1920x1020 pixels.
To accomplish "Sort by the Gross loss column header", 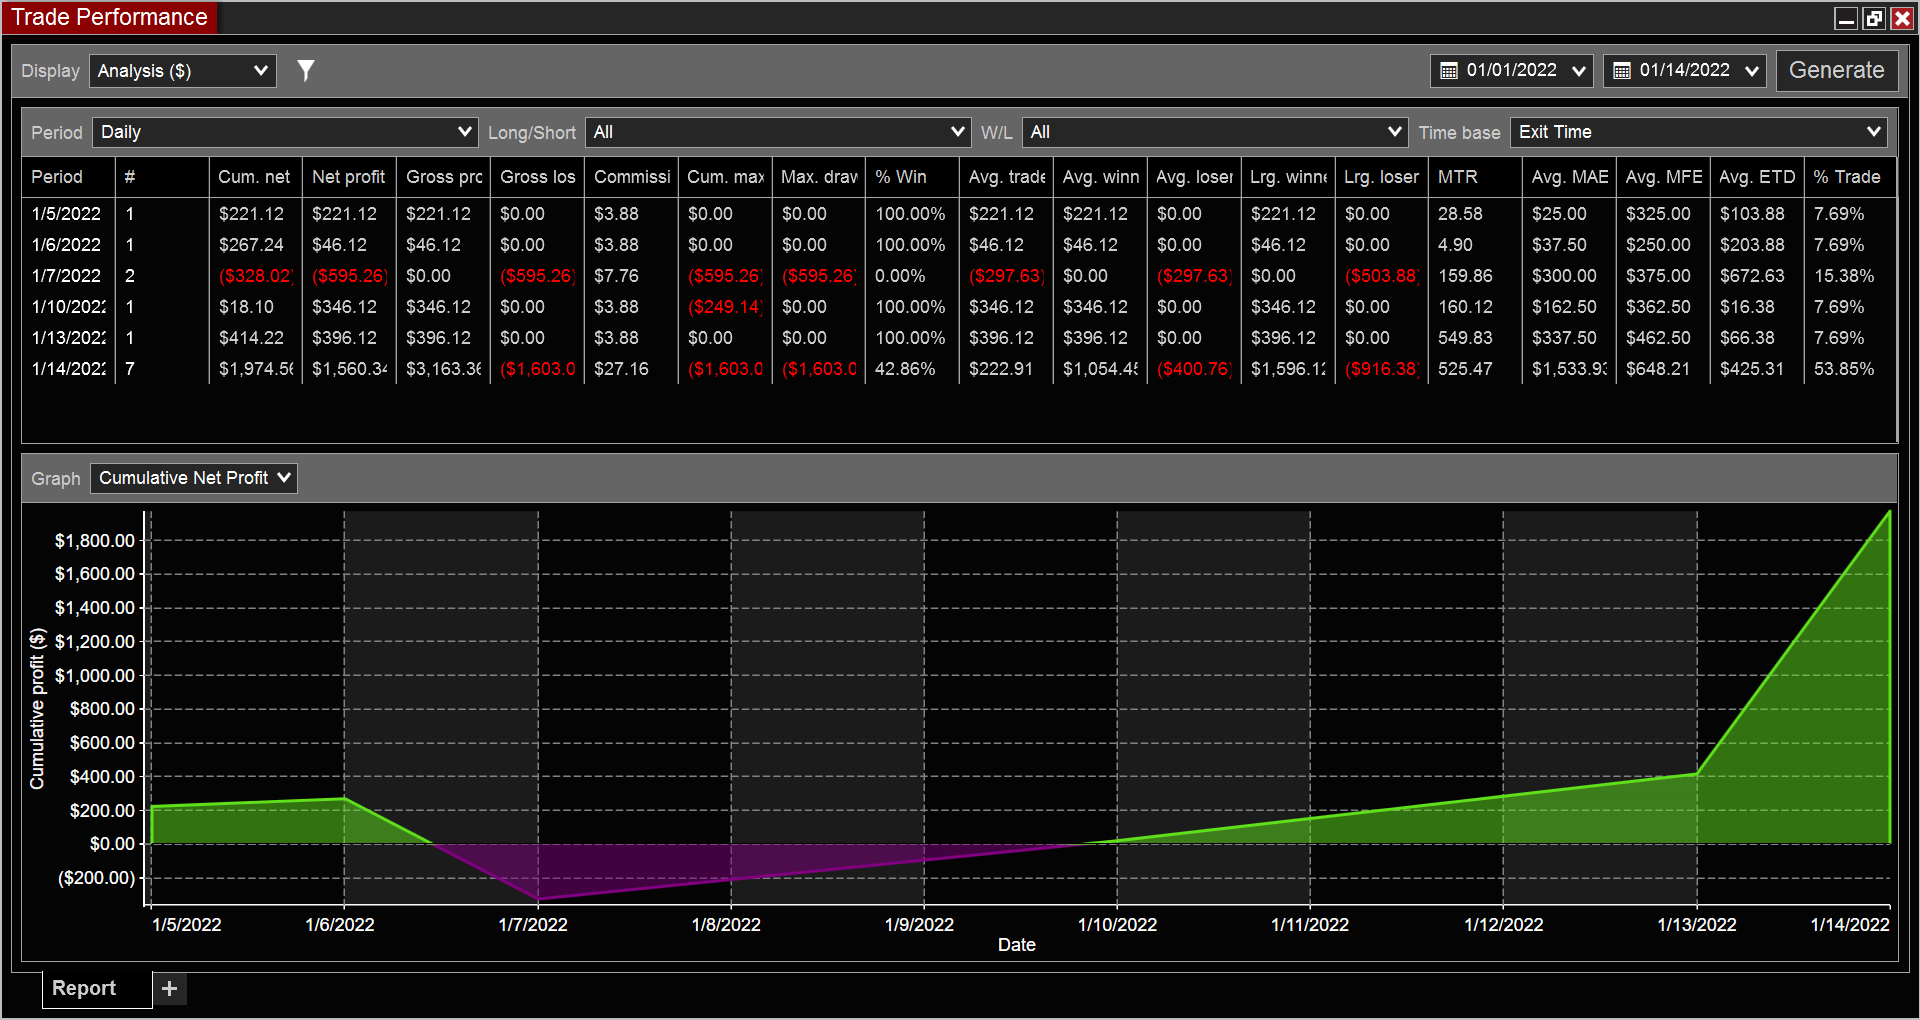I will [538, 177].
